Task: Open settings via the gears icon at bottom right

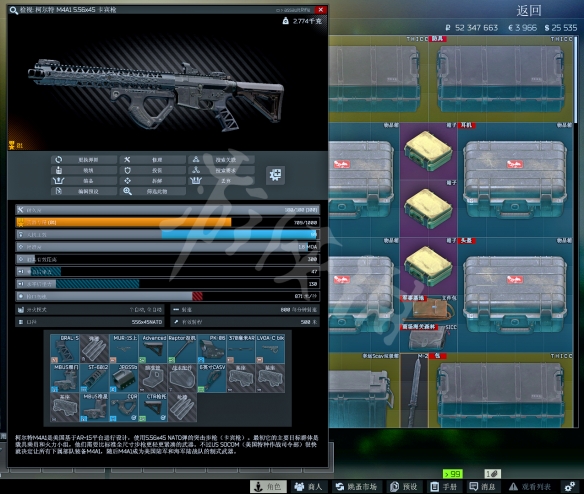Action: [570, 487]
